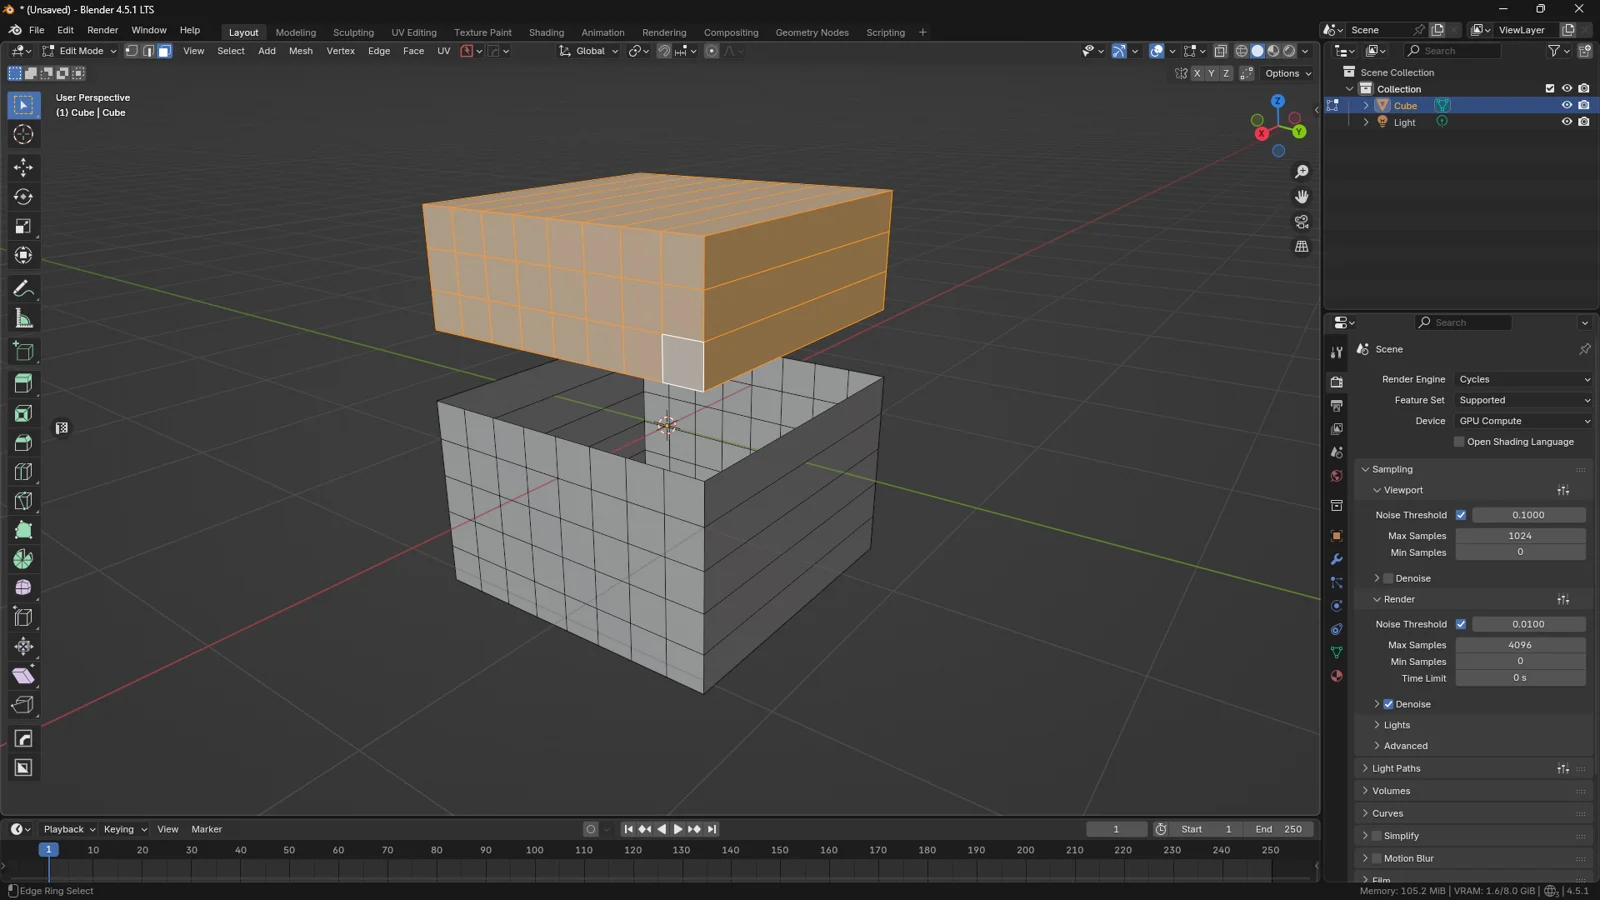Select the Rip Region tool
The image size is (1600, 900).
(x=23, y=705)
